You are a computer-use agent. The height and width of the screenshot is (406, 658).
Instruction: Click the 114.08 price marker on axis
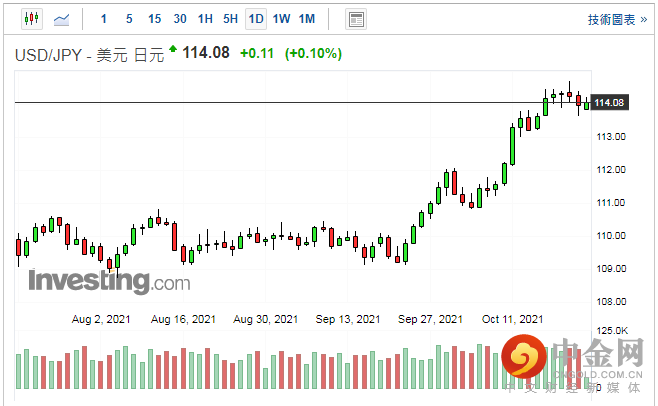609,102
